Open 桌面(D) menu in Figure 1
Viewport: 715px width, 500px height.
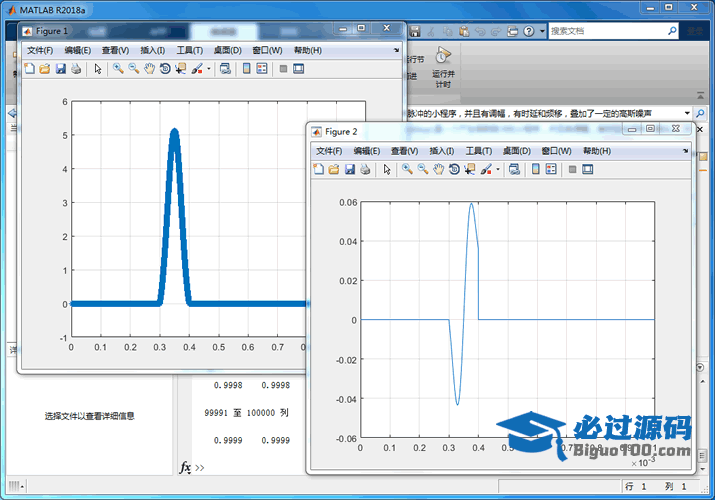click(228, 51)
